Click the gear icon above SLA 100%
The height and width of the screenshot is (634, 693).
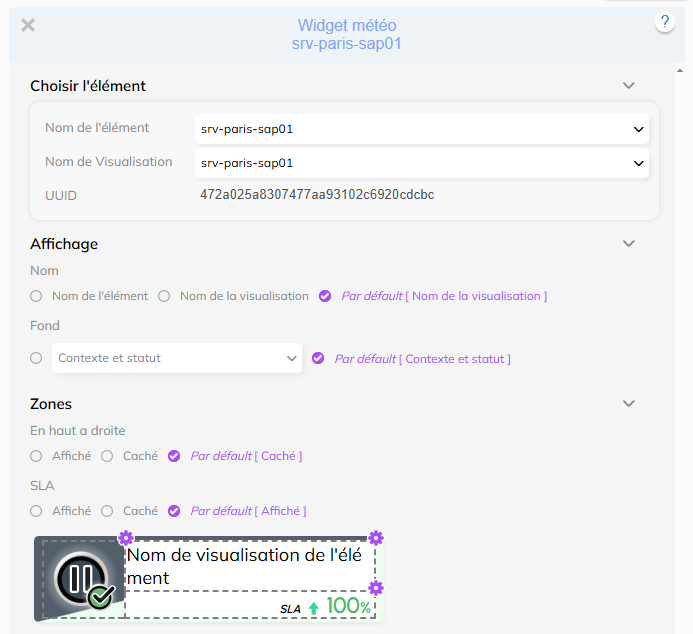tap(376, 587)
